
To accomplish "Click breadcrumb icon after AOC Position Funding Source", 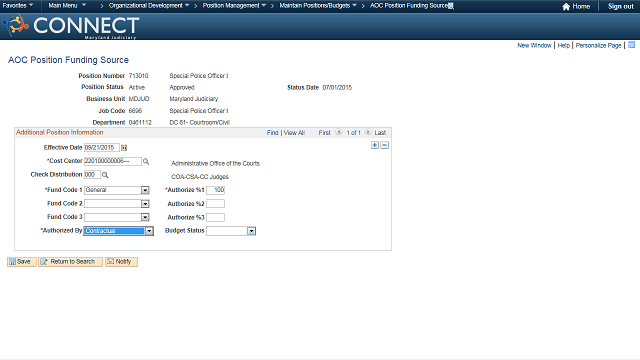I will click(x=451, y=6).
